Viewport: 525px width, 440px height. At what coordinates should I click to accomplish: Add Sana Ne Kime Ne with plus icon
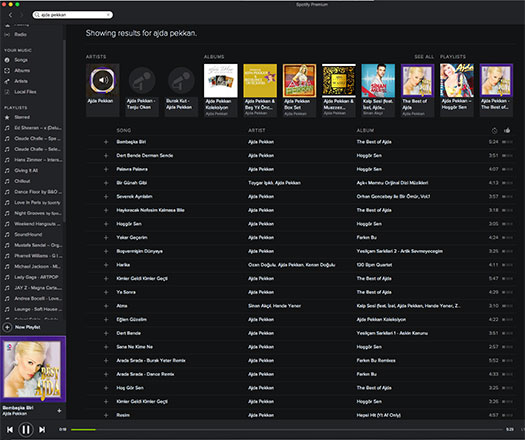[x=106, y=347]
